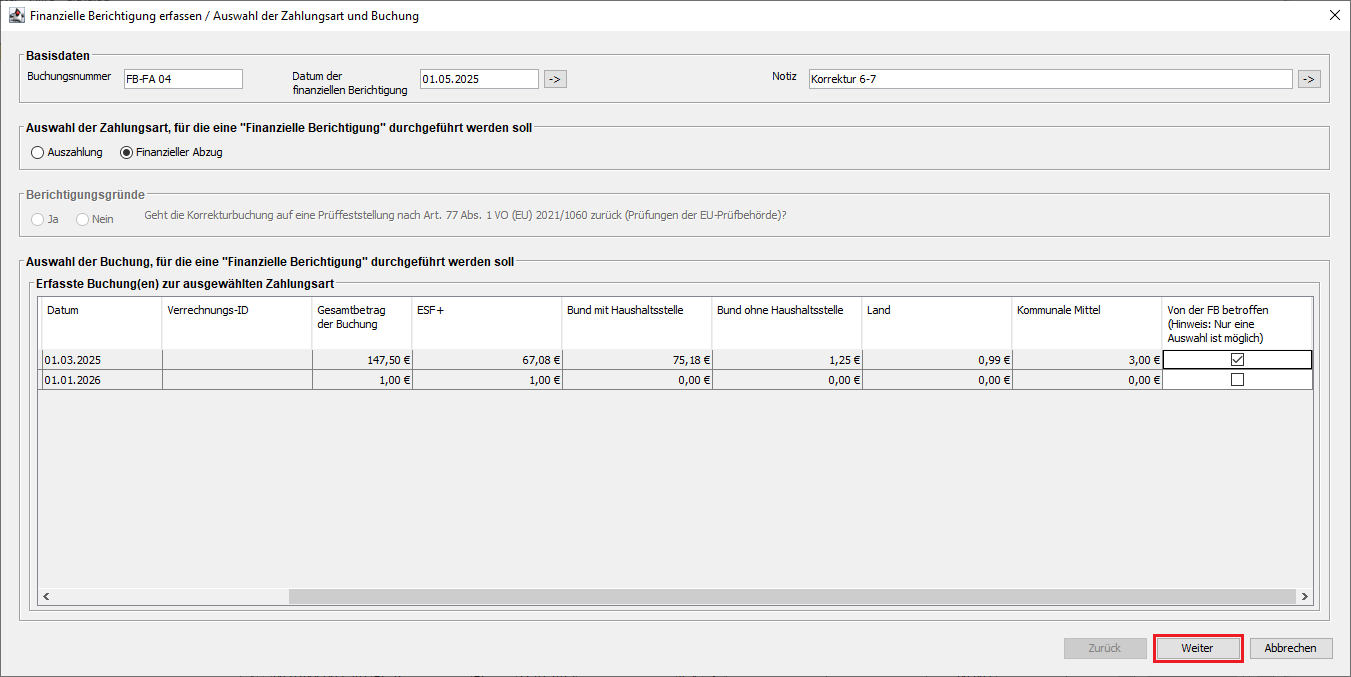Click the Gesamtbetrag cell showing 147,50 €
The image size is (1351, 677).
(x=362, y=360)
